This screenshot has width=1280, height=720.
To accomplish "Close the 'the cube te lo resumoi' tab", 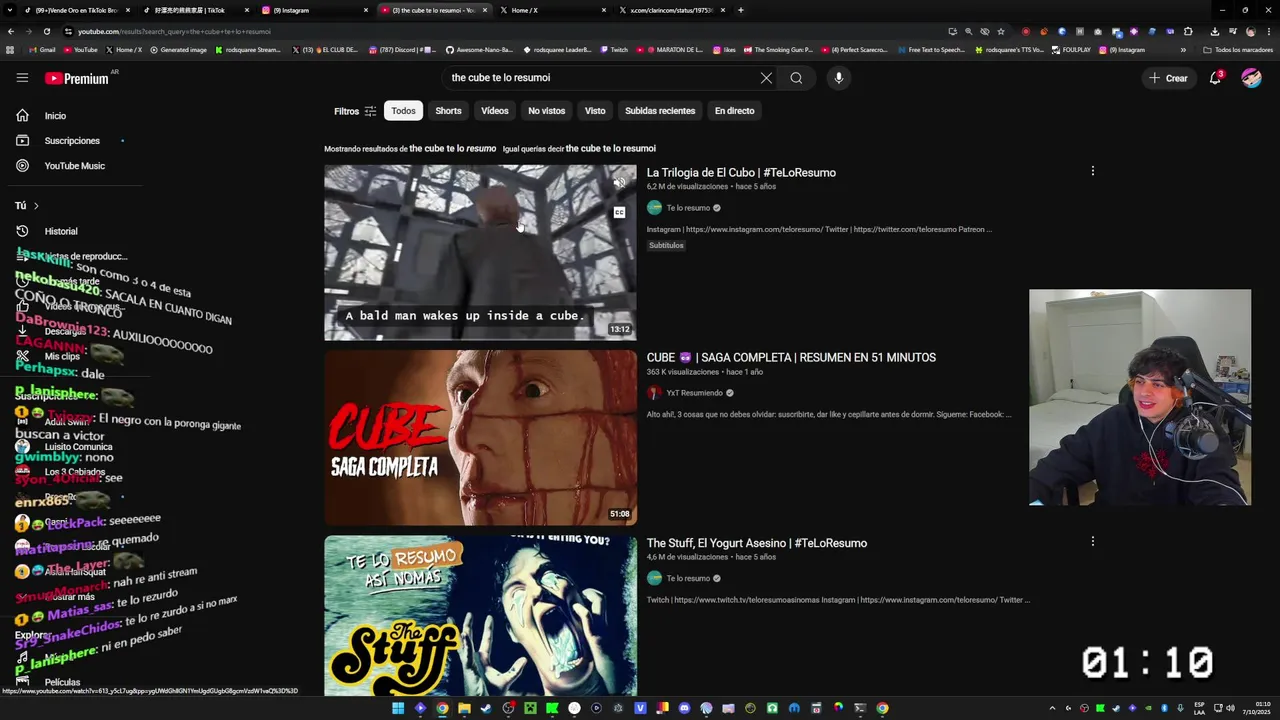I will [x=485, y=10].
